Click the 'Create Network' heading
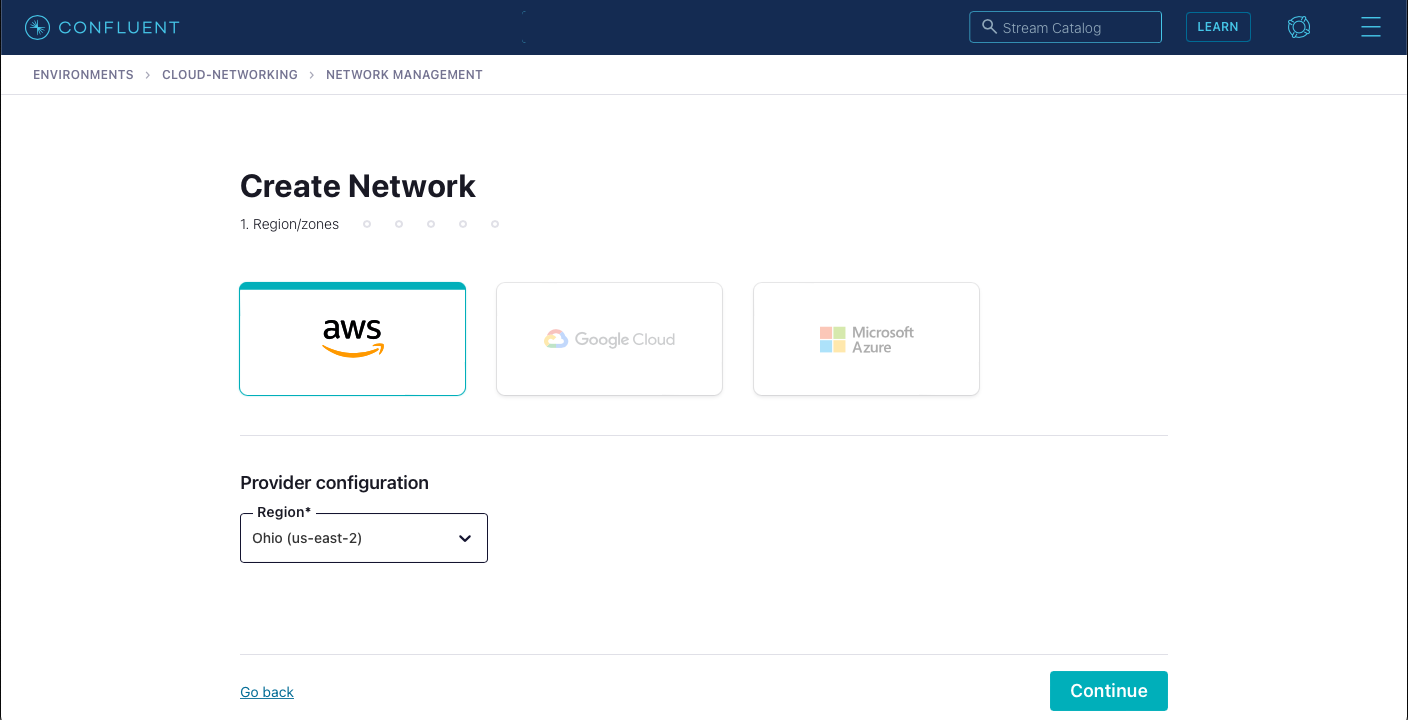Viewport: 1408px width, 720px height. 358,186
